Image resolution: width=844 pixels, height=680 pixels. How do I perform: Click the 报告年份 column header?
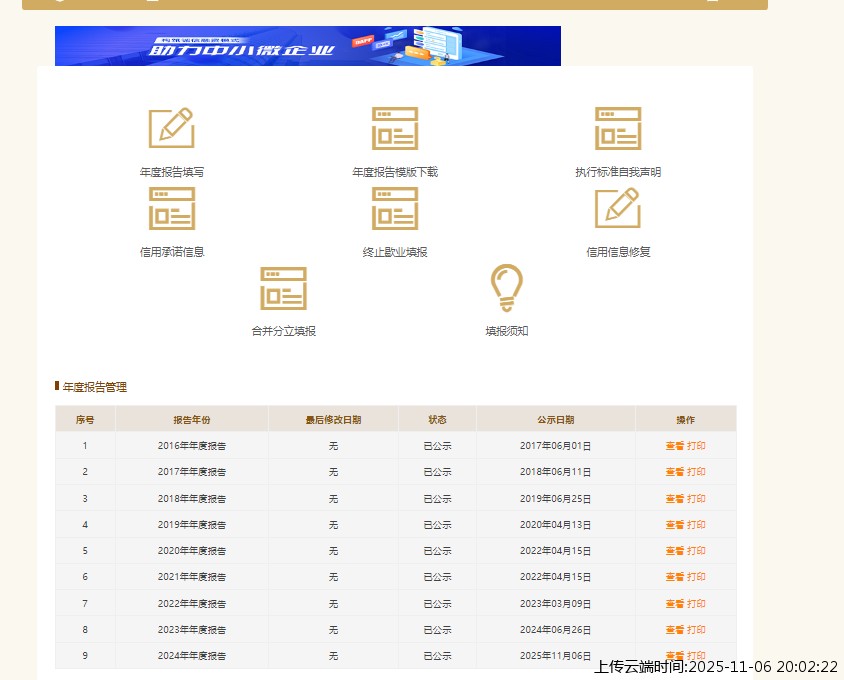(x=192, y=420)
